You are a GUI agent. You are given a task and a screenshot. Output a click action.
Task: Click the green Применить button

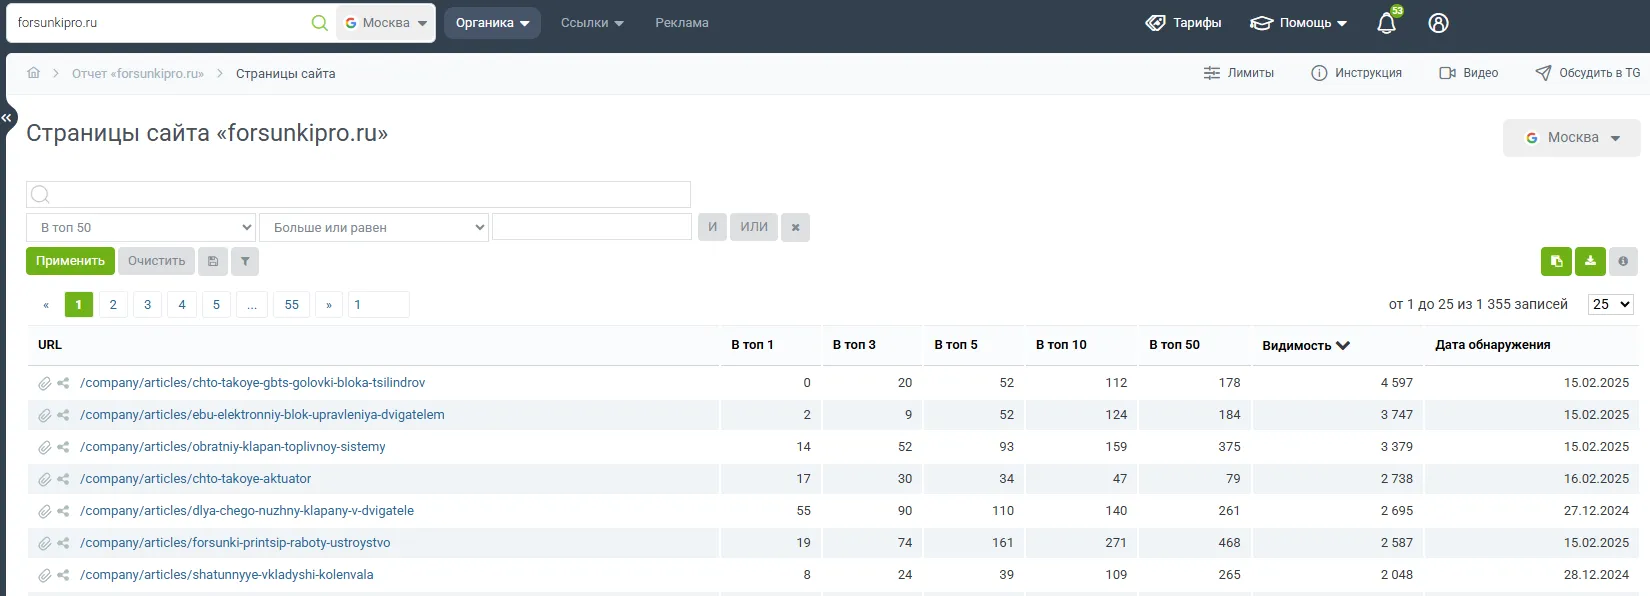pos(70,261)
